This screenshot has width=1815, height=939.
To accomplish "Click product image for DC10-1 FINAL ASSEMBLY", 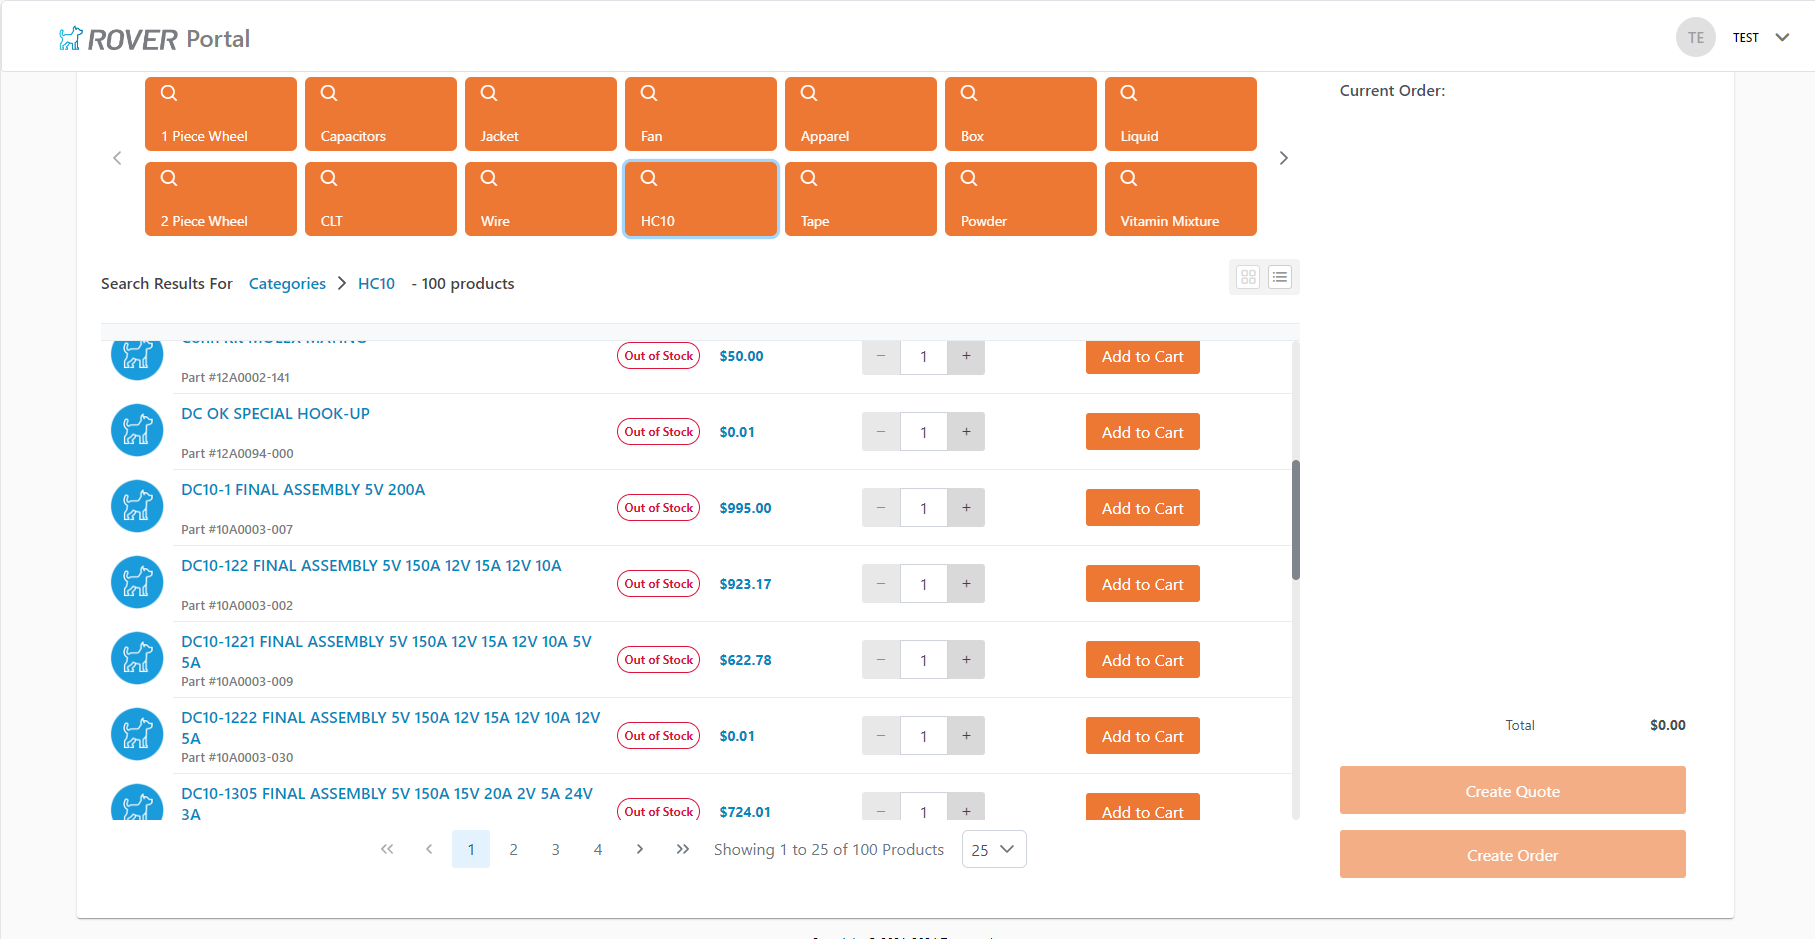I will pos(137,506).
